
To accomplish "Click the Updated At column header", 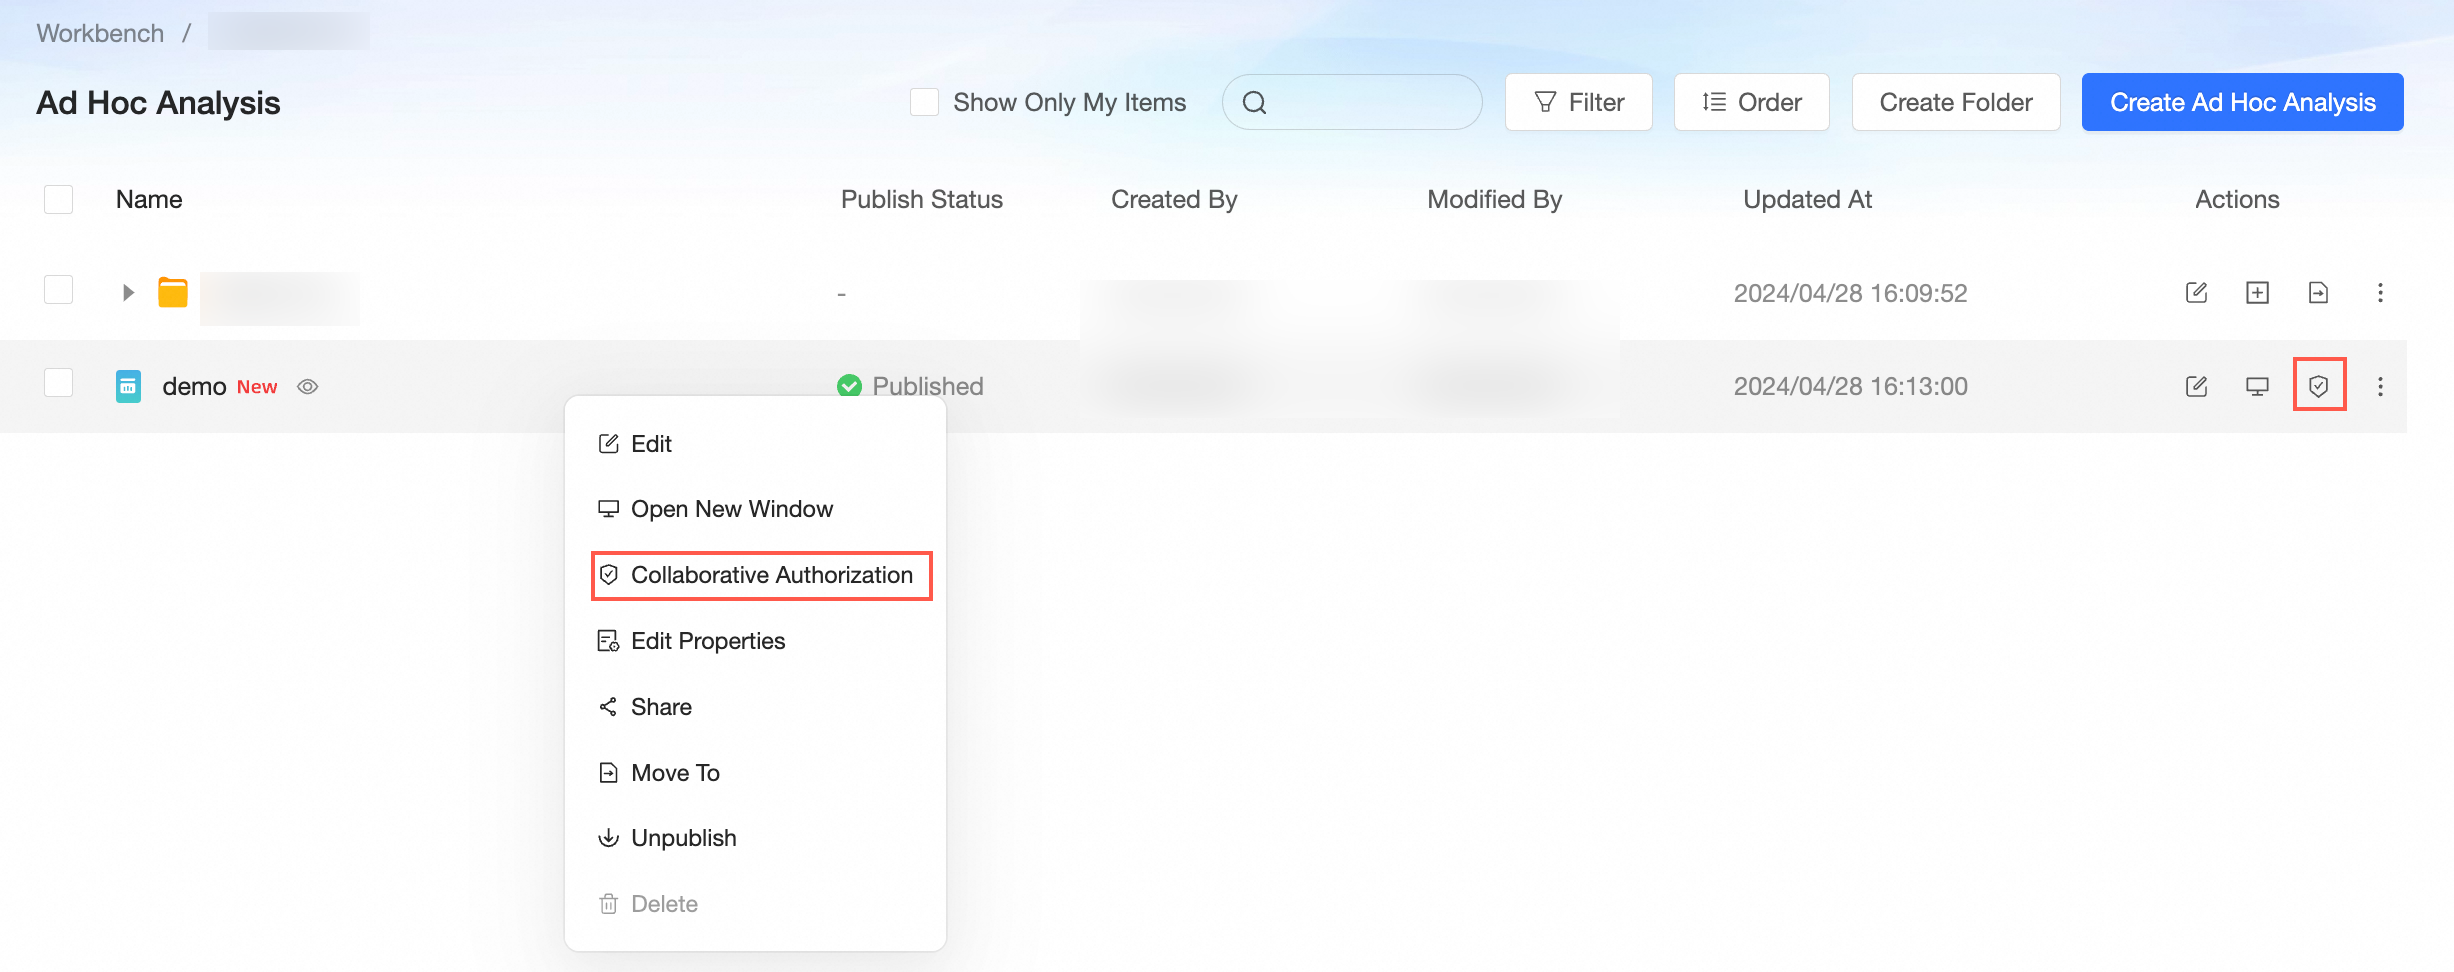I will click(1807, 199).
